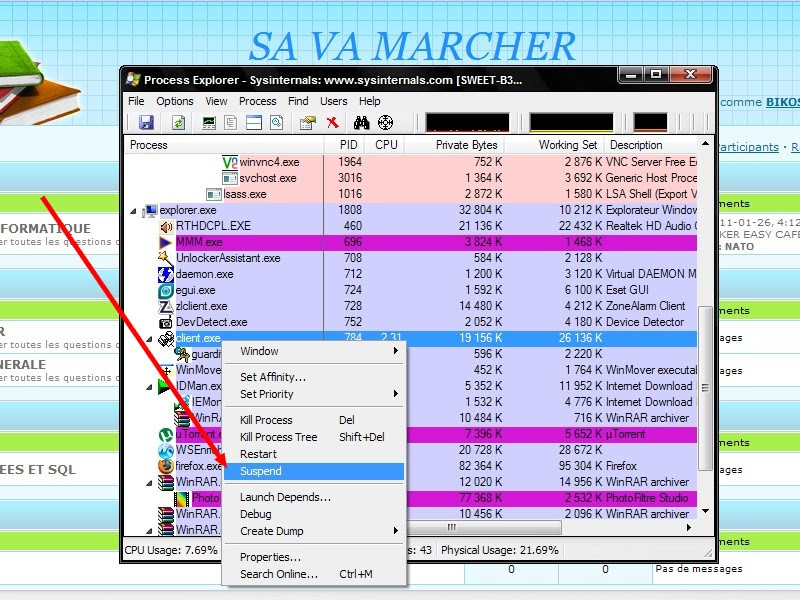This screenshot has height=600, width=800.
Task: Click the DevDetect.exe camera icon
Action: pyautogui.click(x=166, y=322)
